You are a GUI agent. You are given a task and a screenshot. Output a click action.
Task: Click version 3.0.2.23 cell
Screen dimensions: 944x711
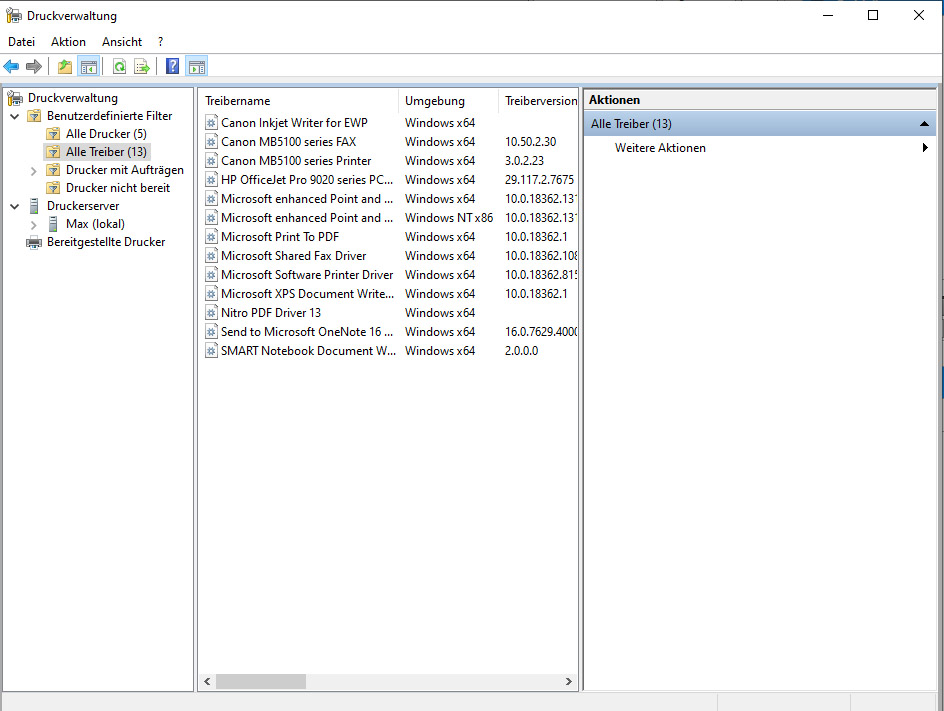tap(524, 161)
